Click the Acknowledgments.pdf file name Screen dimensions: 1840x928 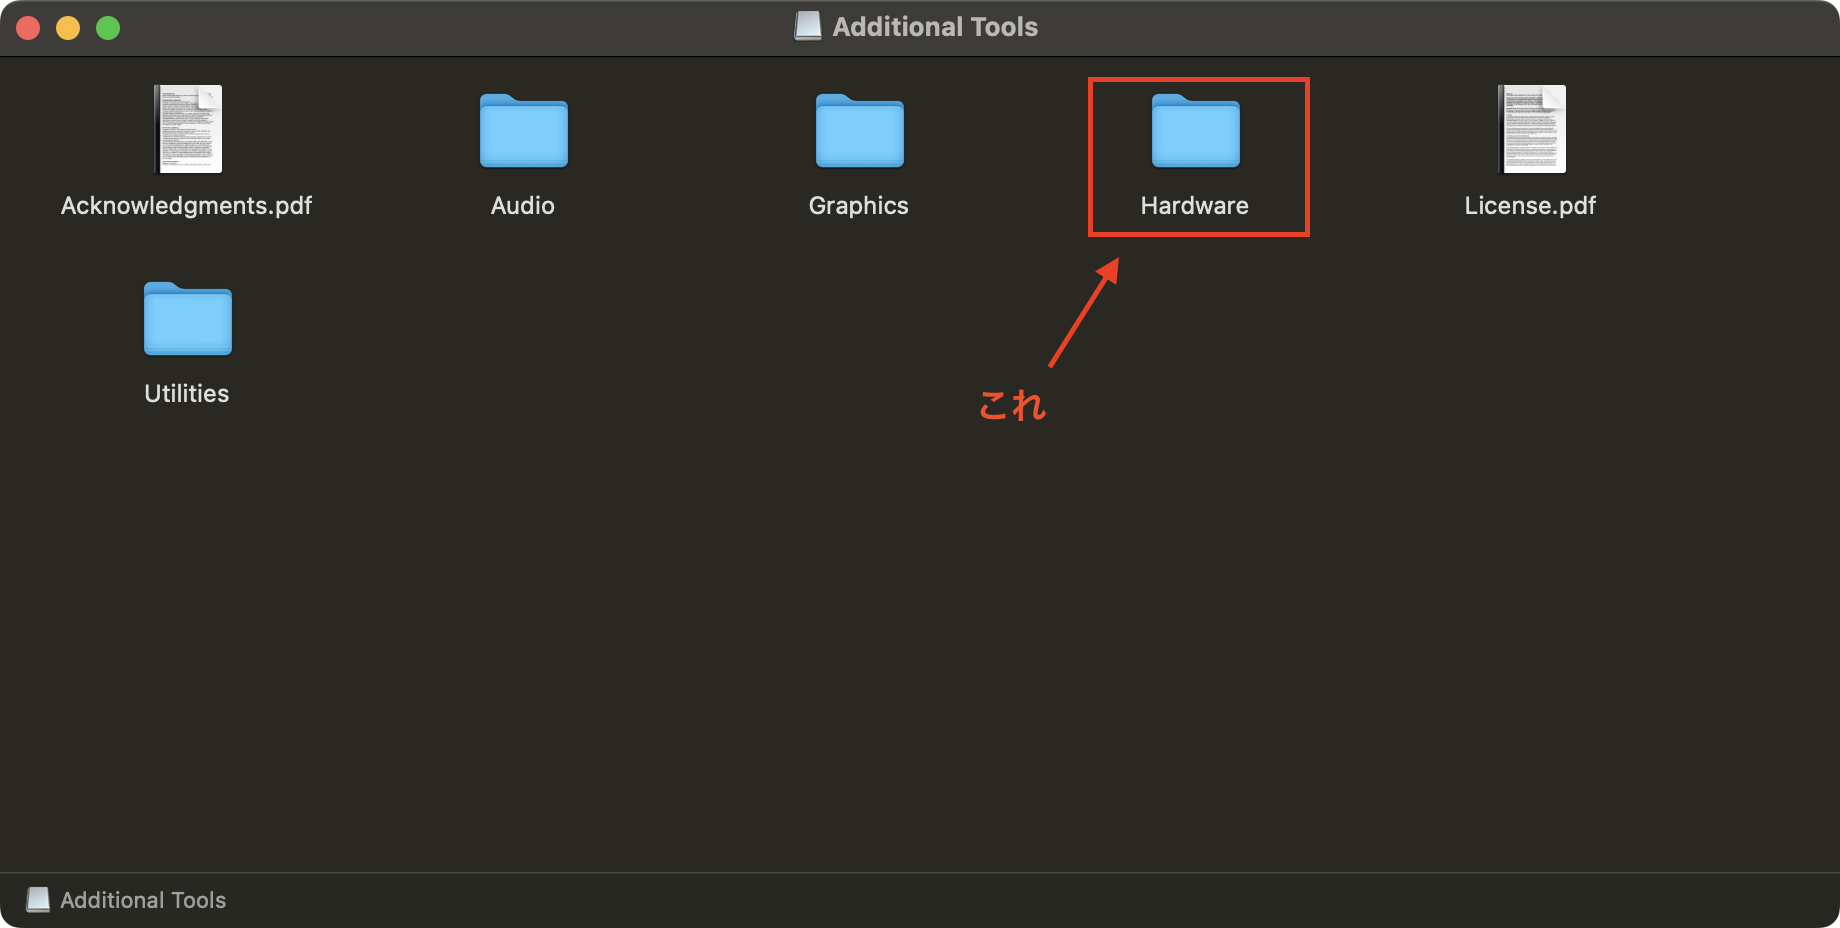point(186,206)
